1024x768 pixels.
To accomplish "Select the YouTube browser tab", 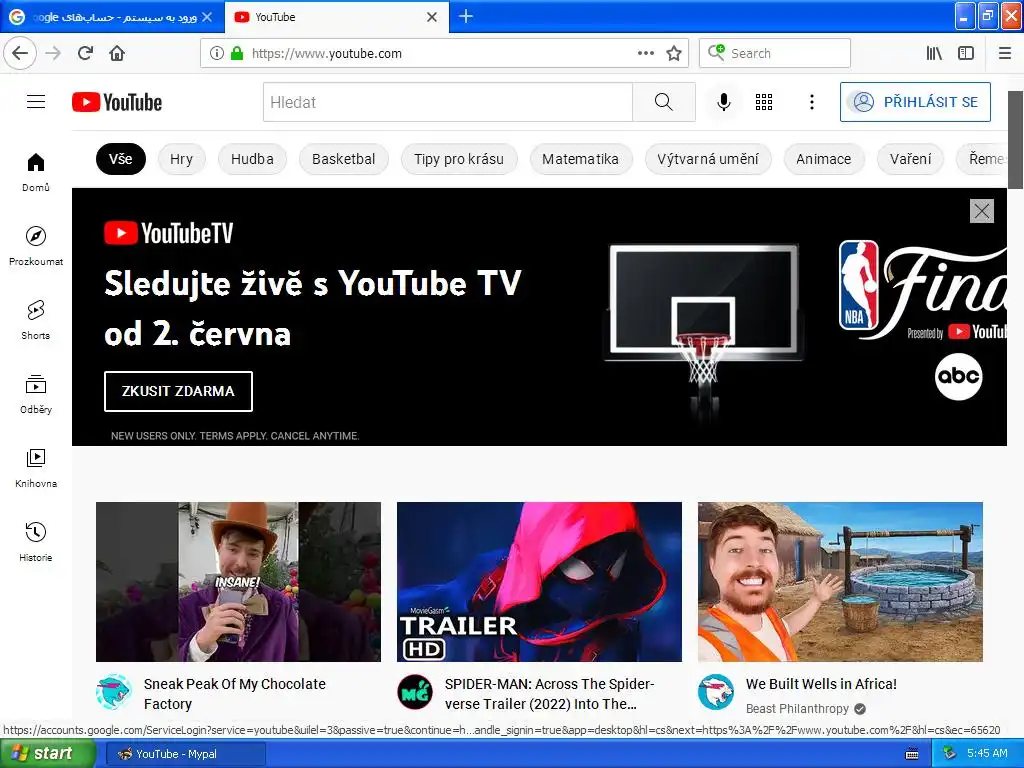I will pyautogui.click(x=337, y=17).
